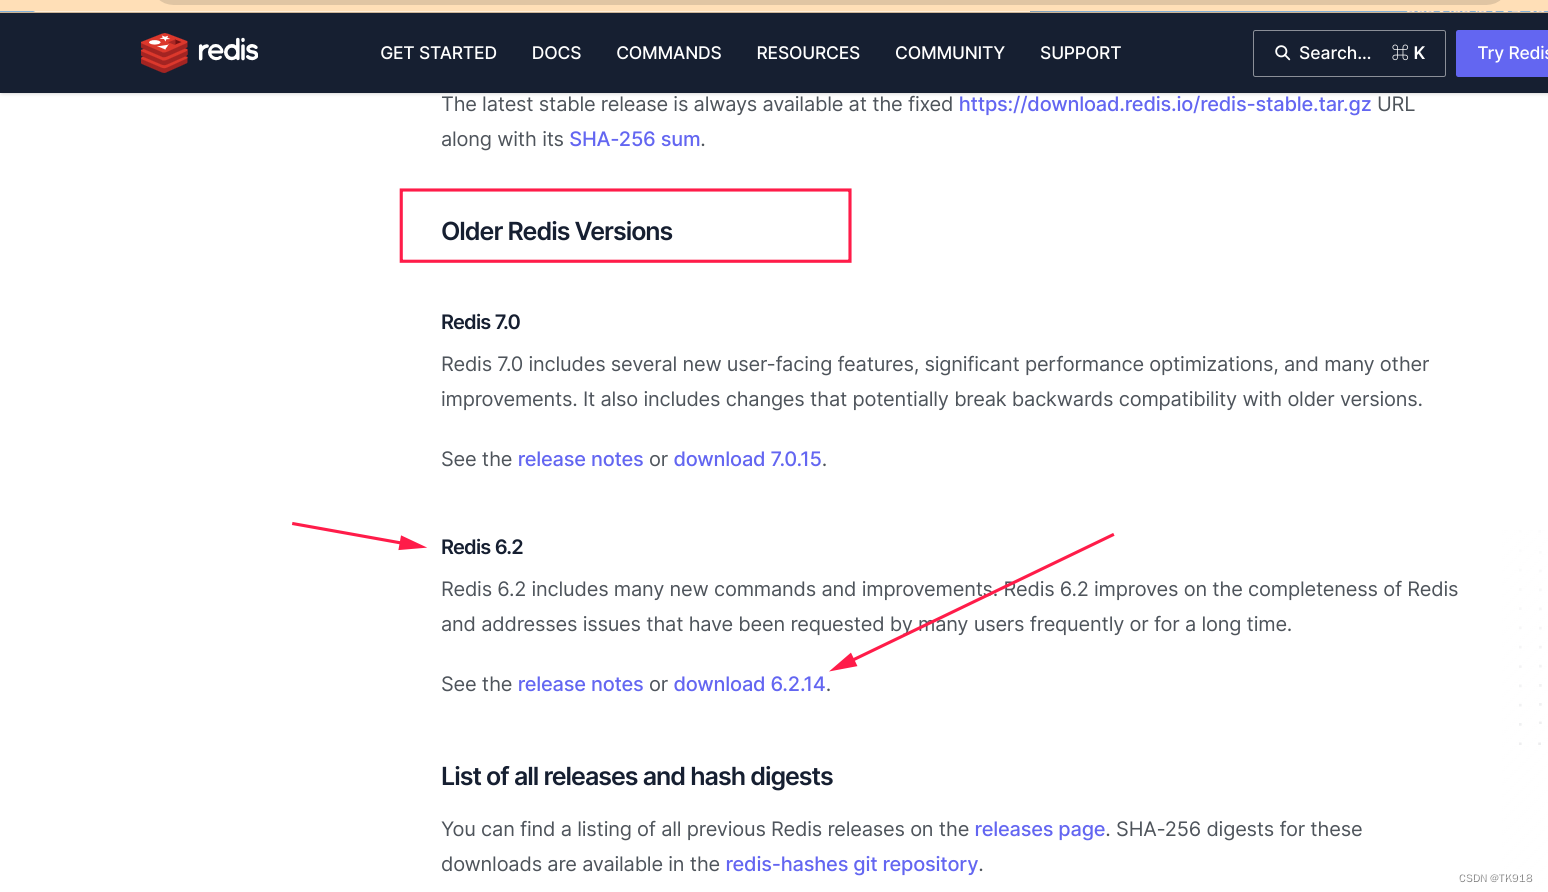The height and width of the screenshot is (892, 1548).
Task: Open the COMMUNITY menu
Action: pos(950,53)
